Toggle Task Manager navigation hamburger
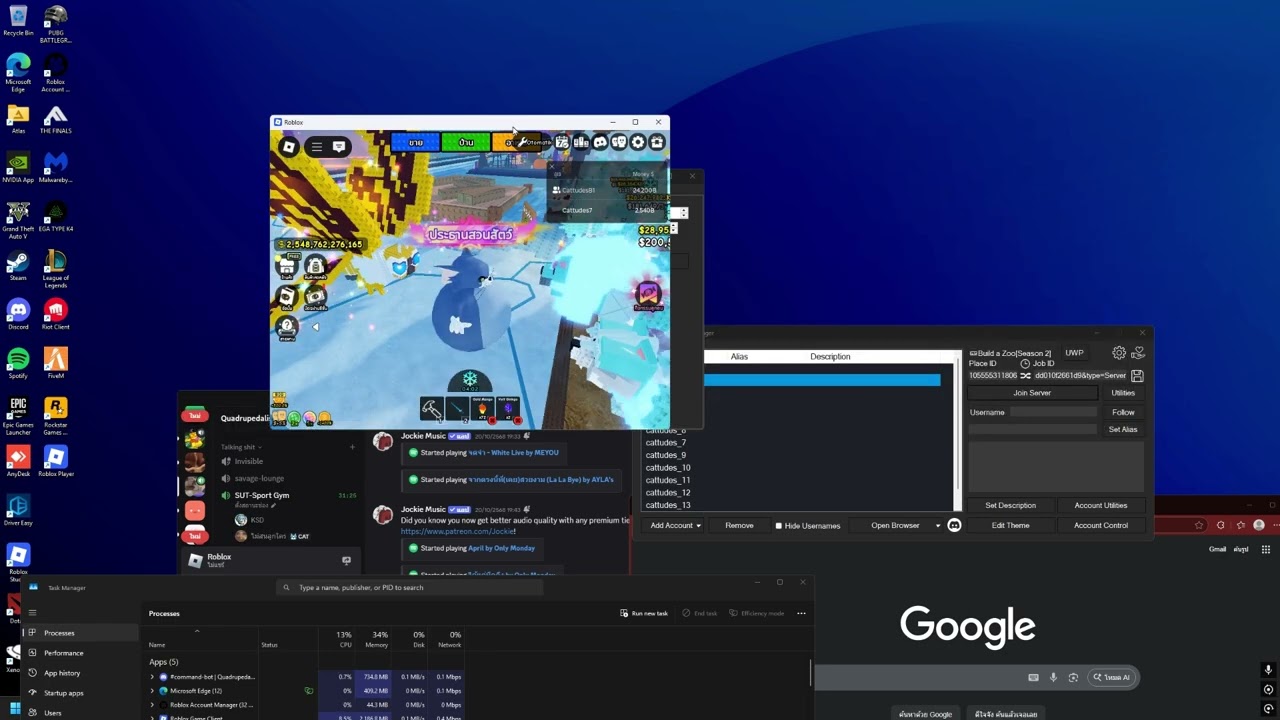This screenshot has height=720, width=1280. click(x=32, y=613)
